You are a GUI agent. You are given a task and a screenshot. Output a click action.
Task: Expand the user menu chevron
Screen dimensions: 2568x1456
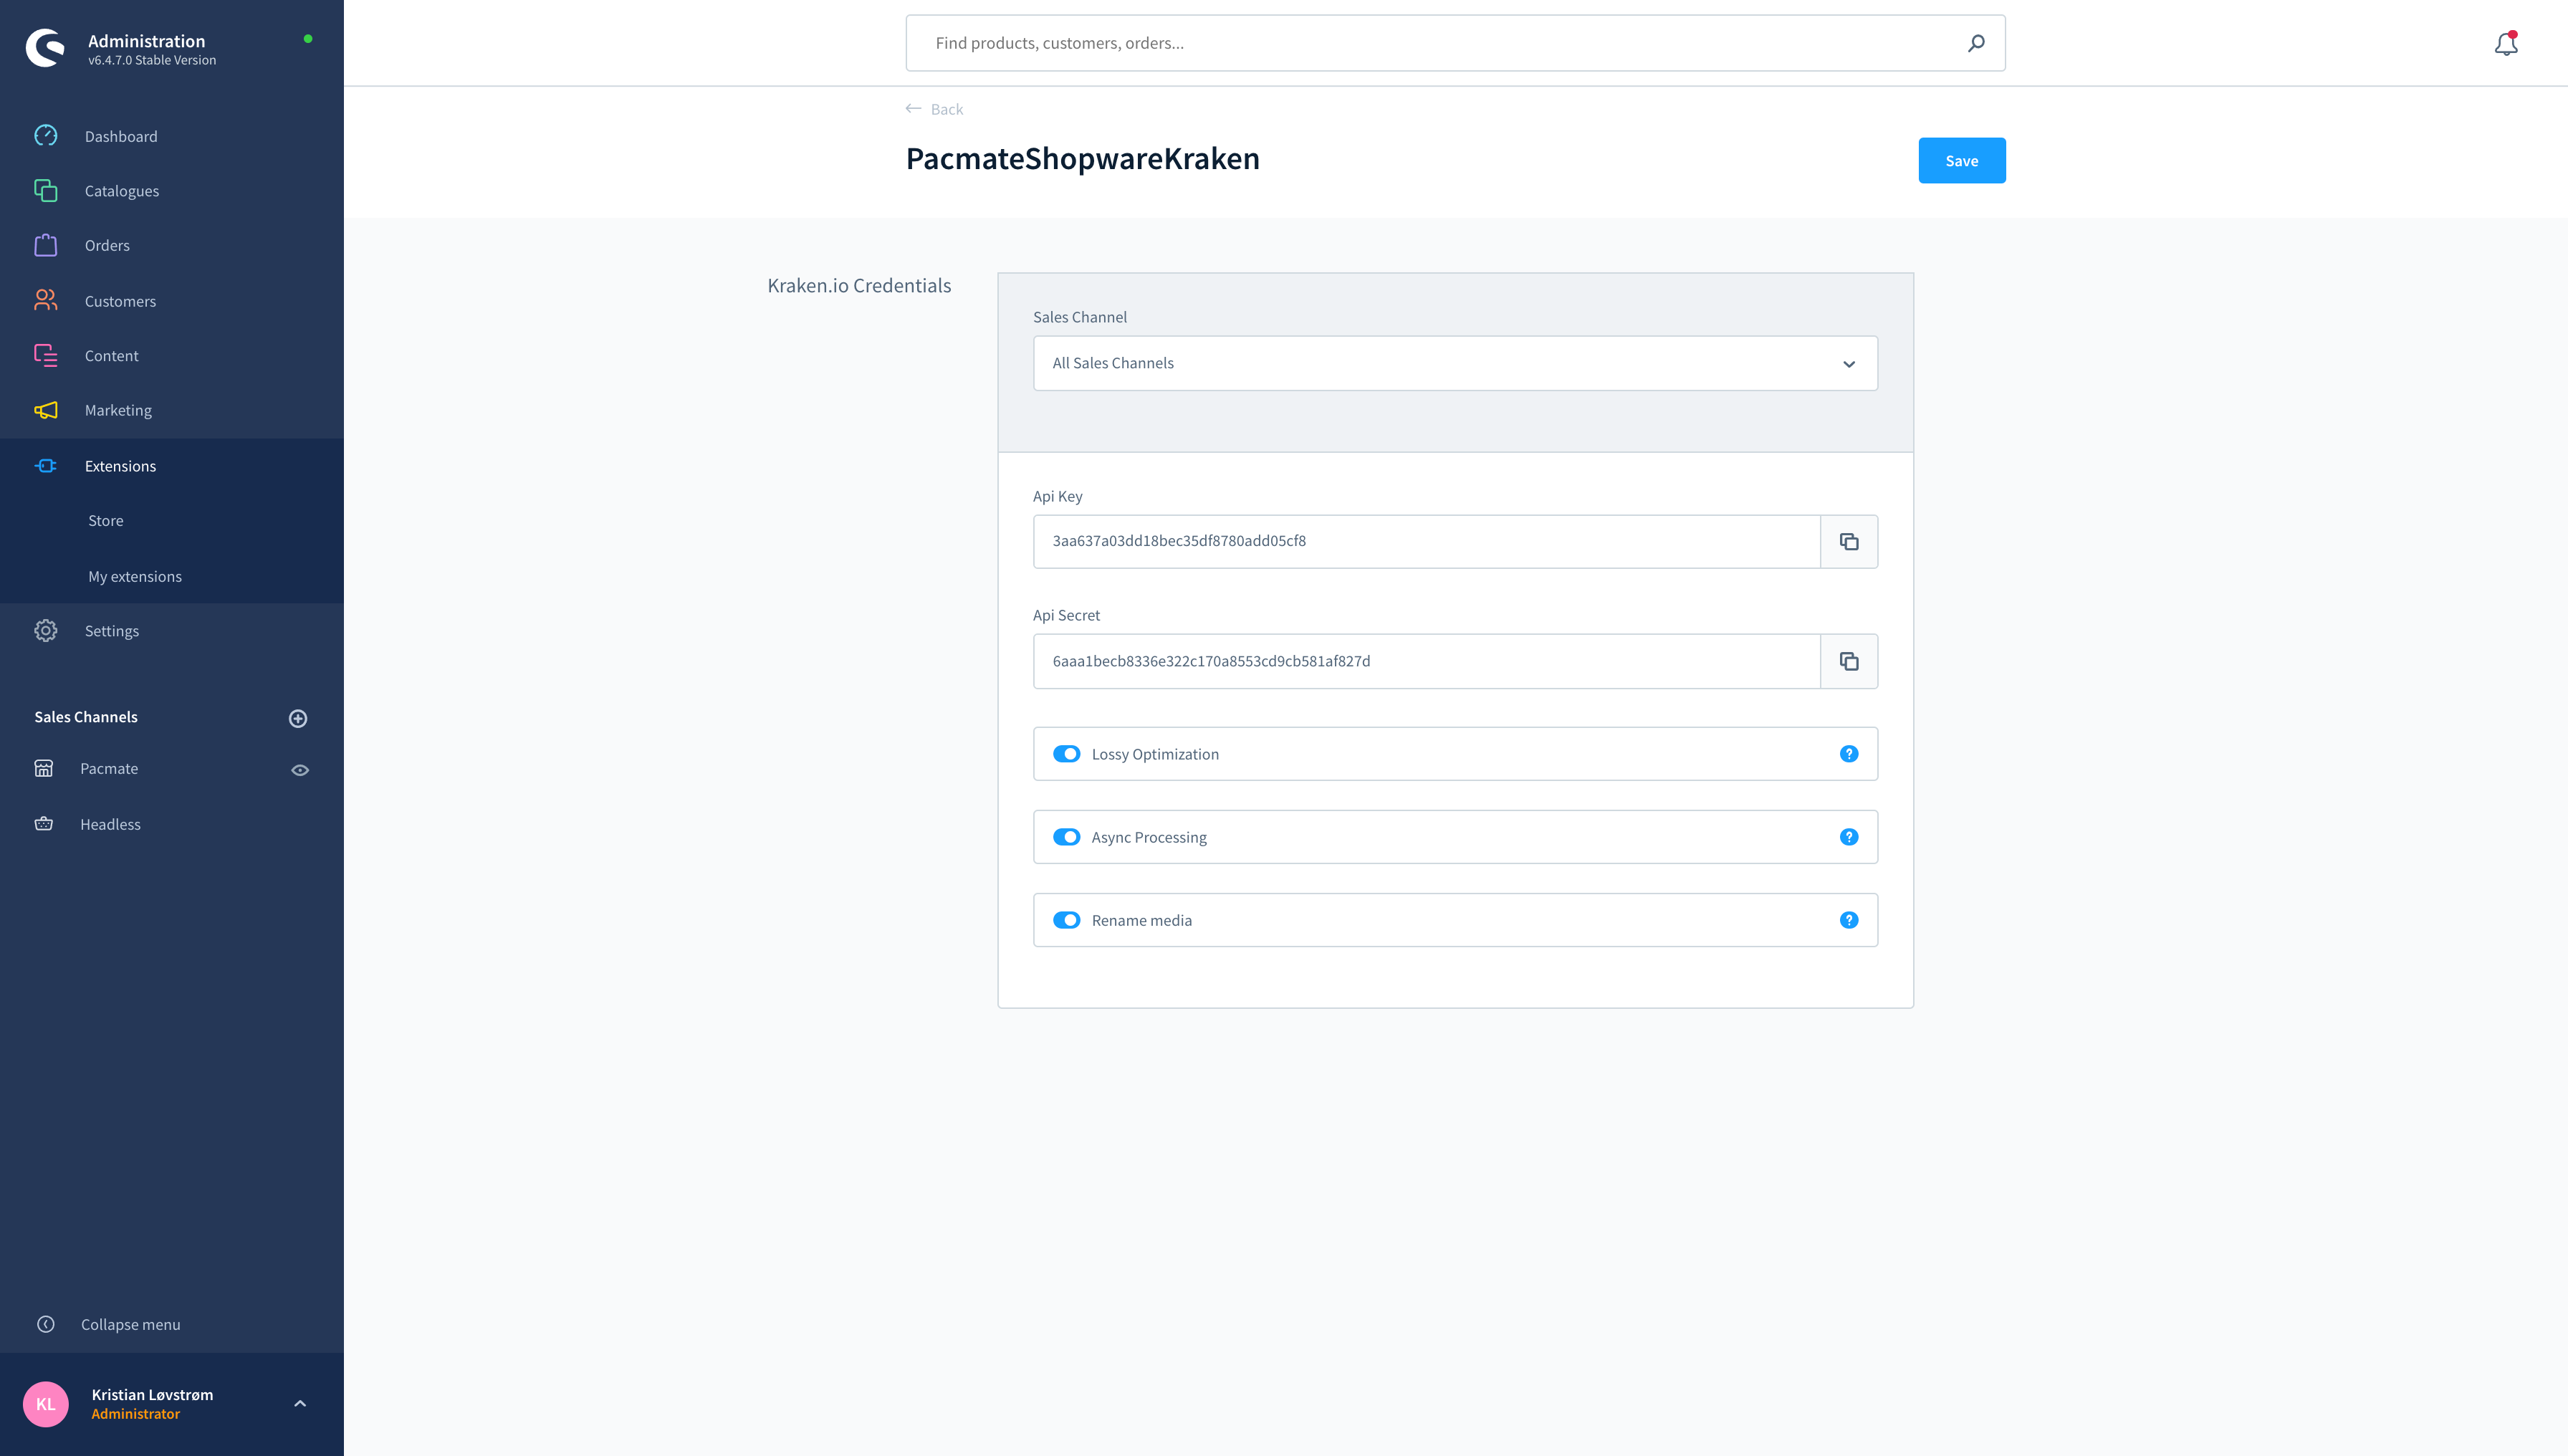300,1403
